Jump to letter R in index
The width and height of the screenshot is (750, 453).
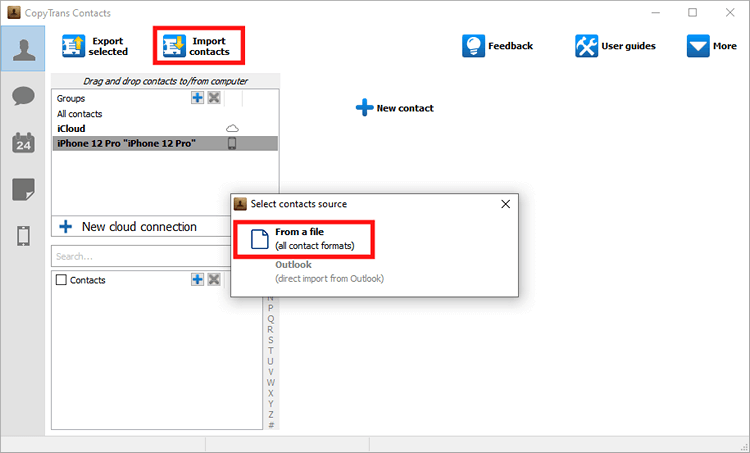coord(271,330)
